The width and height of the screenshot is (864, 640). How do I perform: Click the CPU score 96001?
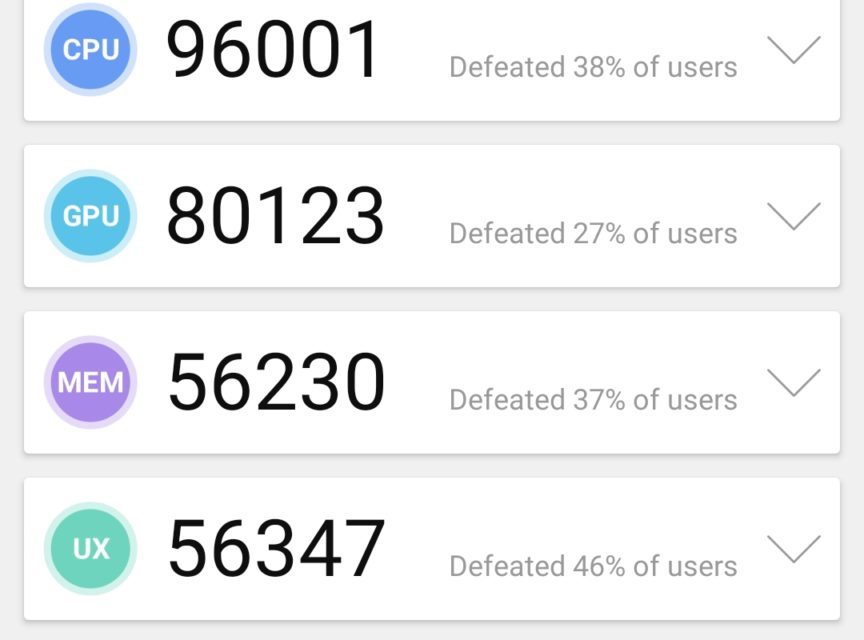(273, 50)
